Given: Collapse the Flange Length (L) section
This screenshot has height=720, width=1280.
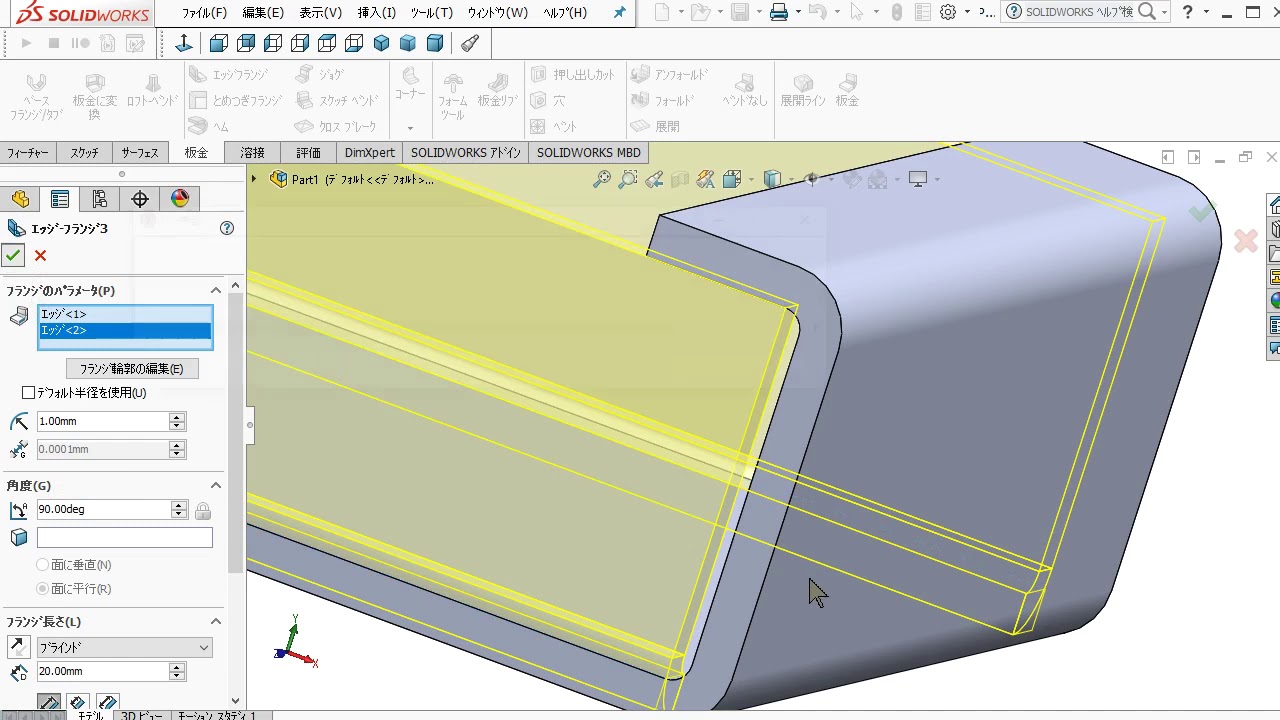Looking at the screenshot, I should pyautogui.click(x=215, y=621).
